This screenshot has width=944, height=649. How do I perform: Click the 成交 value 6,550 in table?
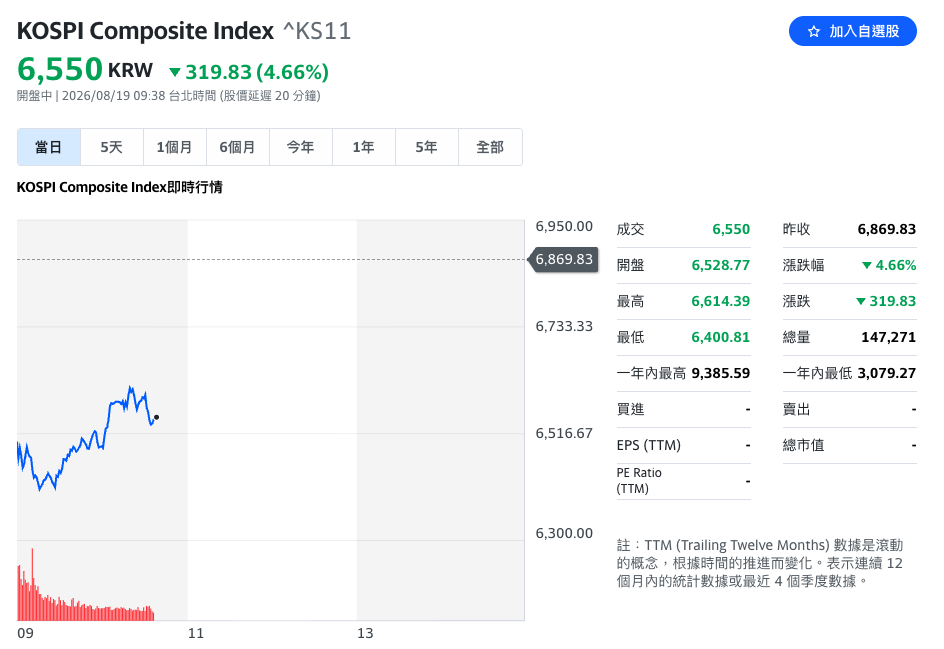(731, 229)
